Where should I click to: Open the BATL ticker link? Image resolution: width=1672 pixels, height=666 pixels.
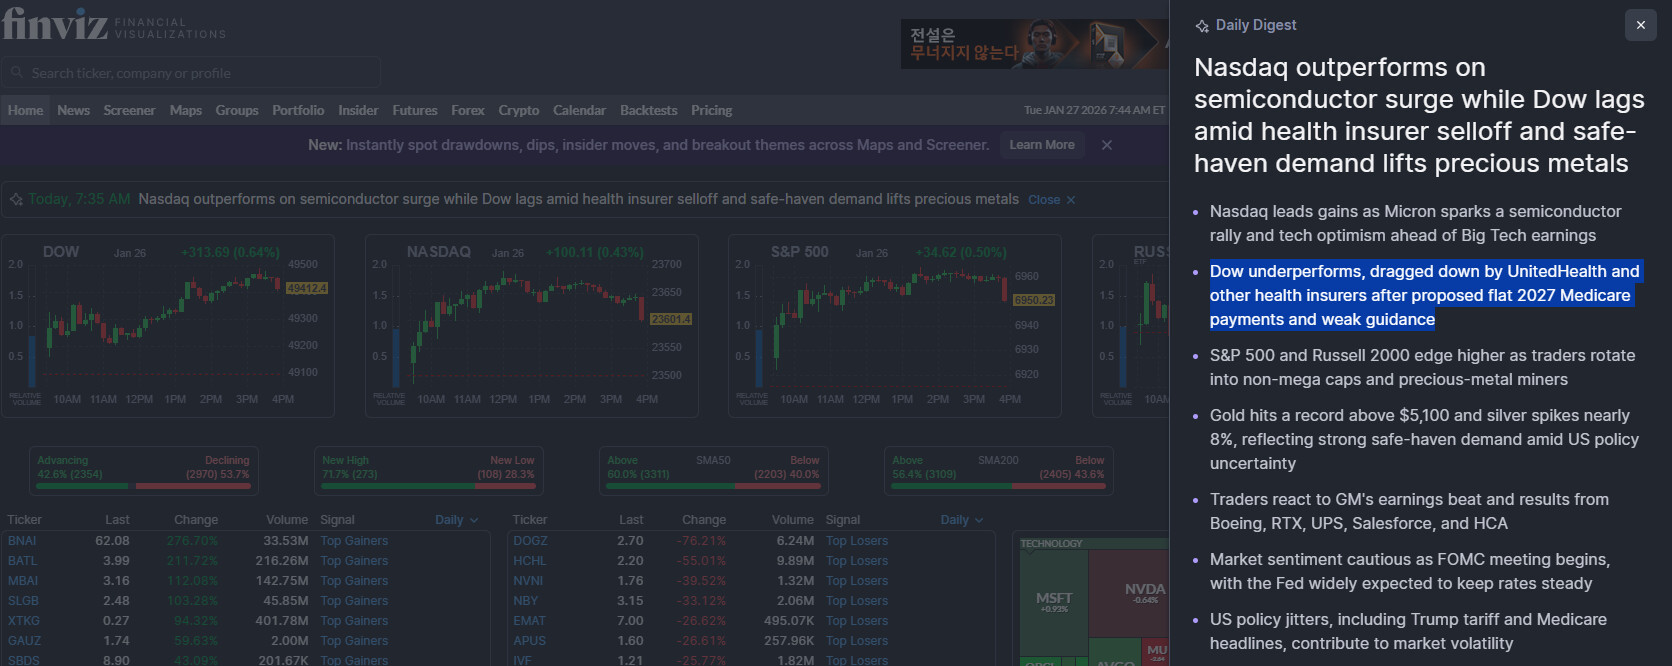point(22,561)
